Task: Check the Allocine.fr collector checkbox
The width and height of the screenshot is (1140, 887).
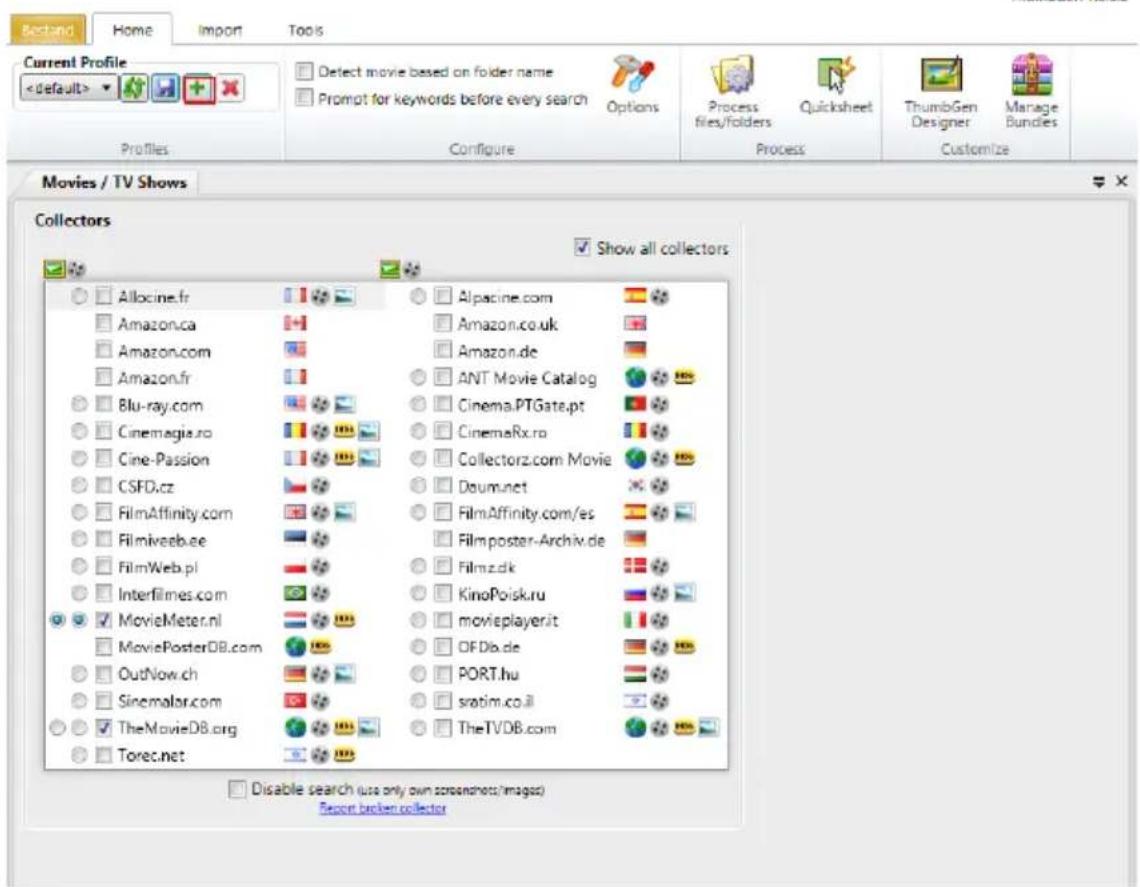Action: (x=104, y=296)
